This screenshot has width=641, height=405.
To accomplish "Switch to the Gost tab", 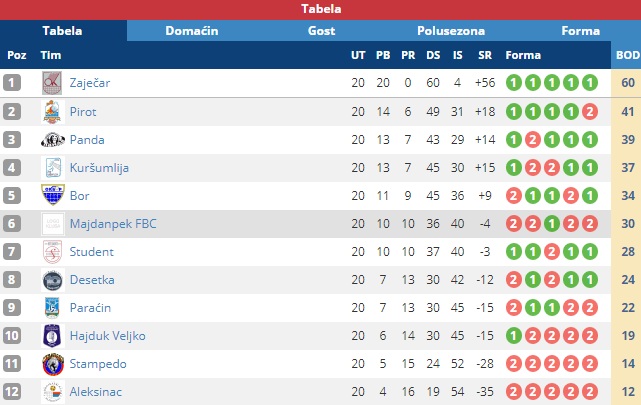I will click(x=321, y=31).
